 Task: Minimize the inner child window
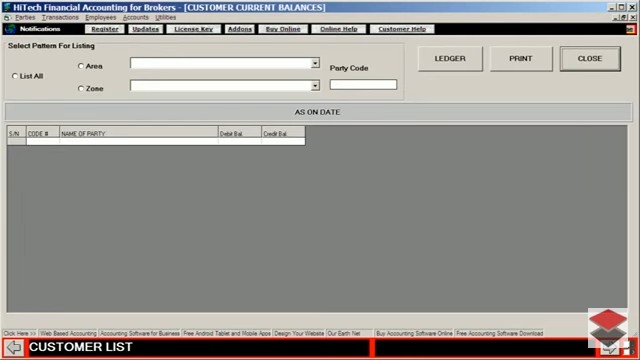[x=616, y=18]
